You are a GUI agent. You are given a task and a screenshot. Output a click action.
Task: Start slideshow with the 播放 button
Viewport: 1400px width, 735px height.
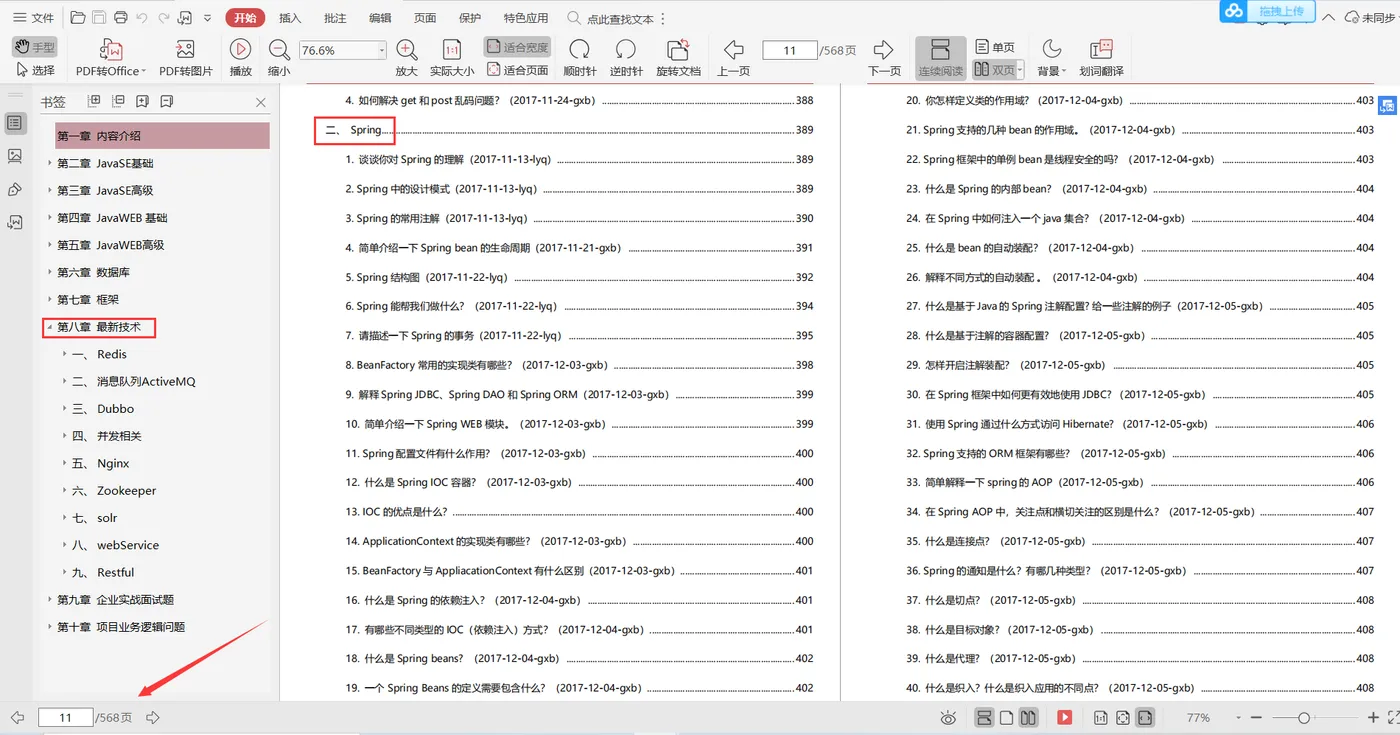240,58
